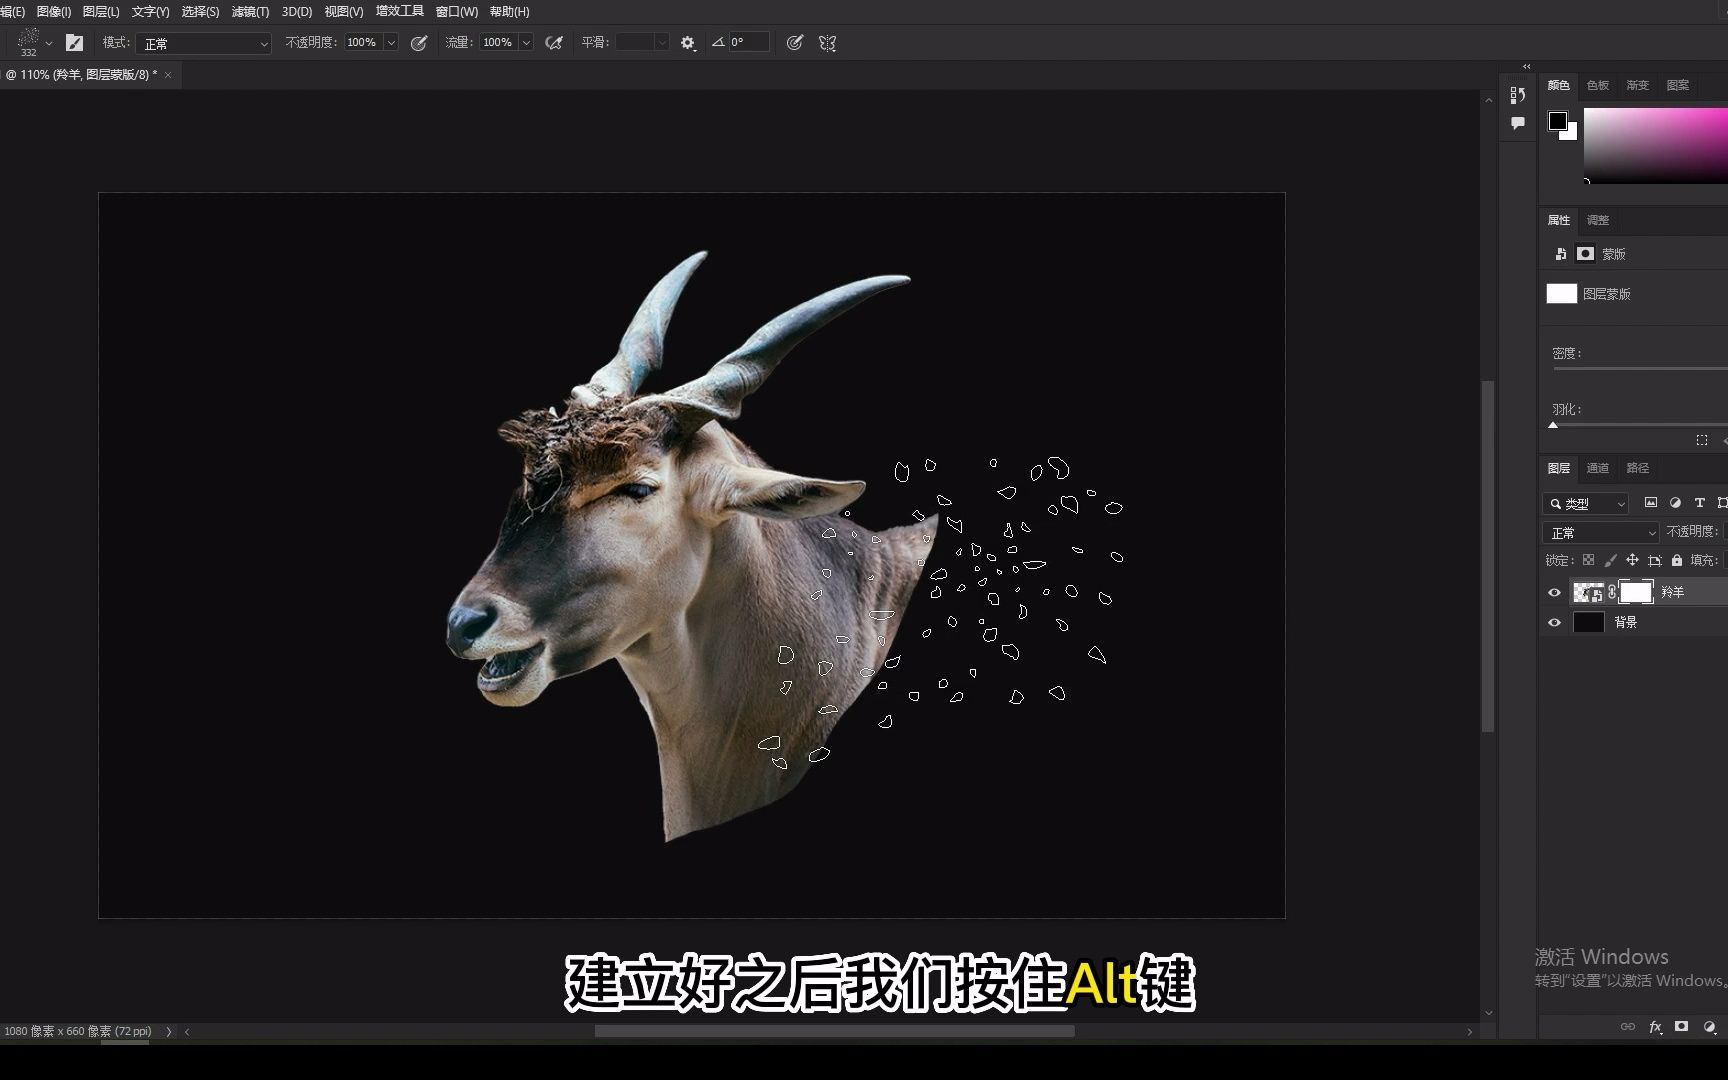Hide the 背景 layer eye icon

(1554, 622)
